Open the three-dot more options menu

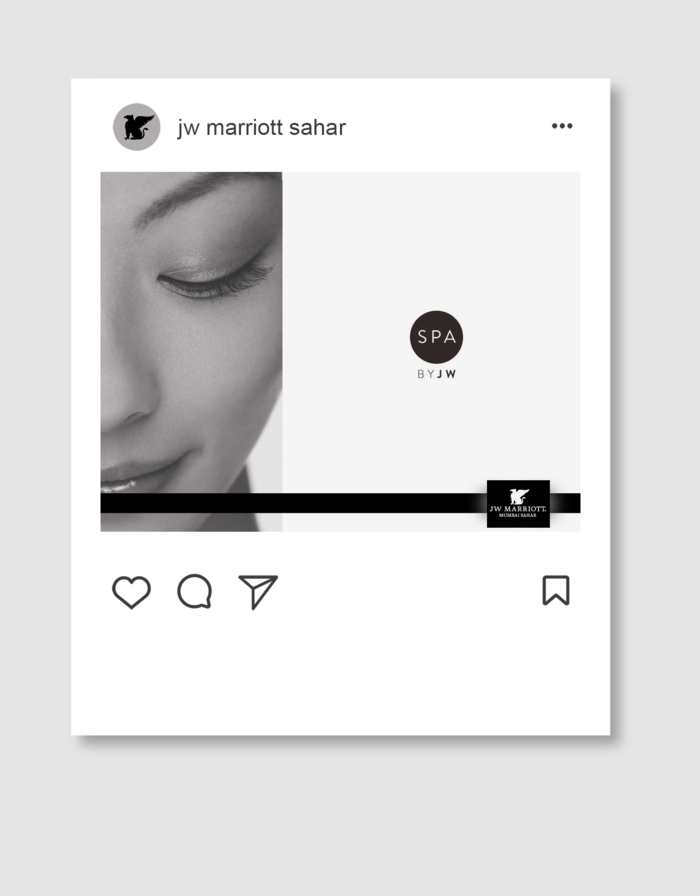point(562,126)
